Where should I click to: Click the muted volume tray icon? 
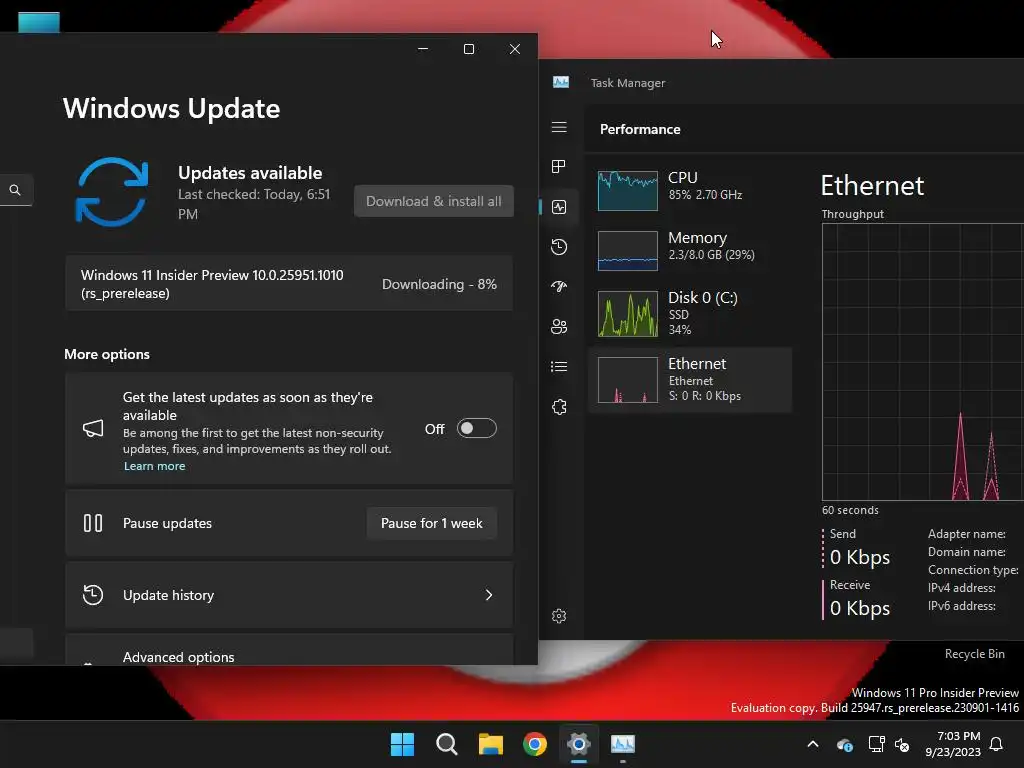[x=902, y=744]
